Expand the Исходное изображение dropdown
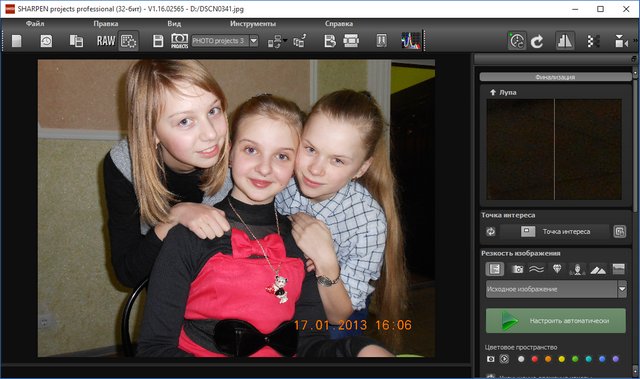The width and height of the screenshot is (640, 379). click(x=622, y=289)
